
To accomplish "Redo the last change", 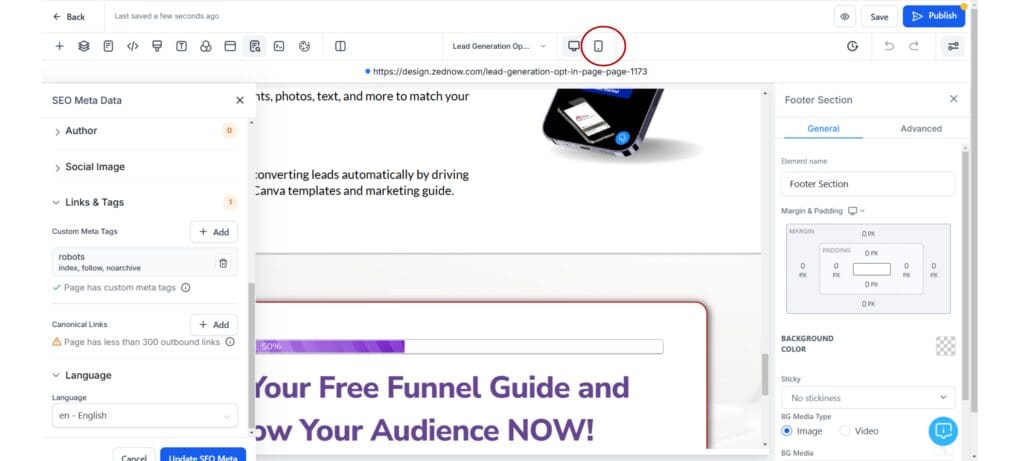I will 914,46.
